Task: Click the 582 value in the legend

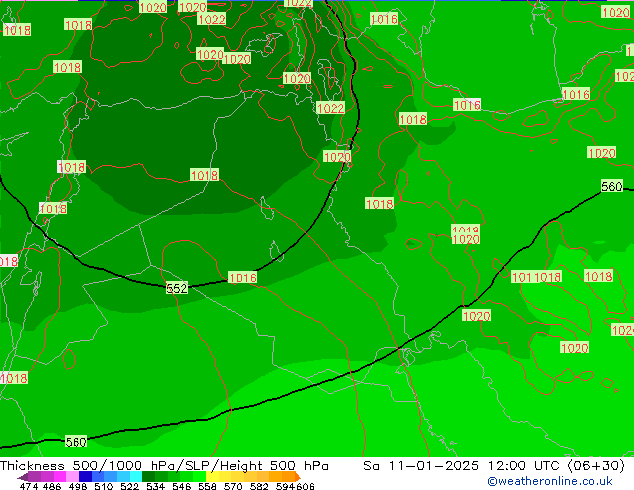Action: tap(259, 486)
